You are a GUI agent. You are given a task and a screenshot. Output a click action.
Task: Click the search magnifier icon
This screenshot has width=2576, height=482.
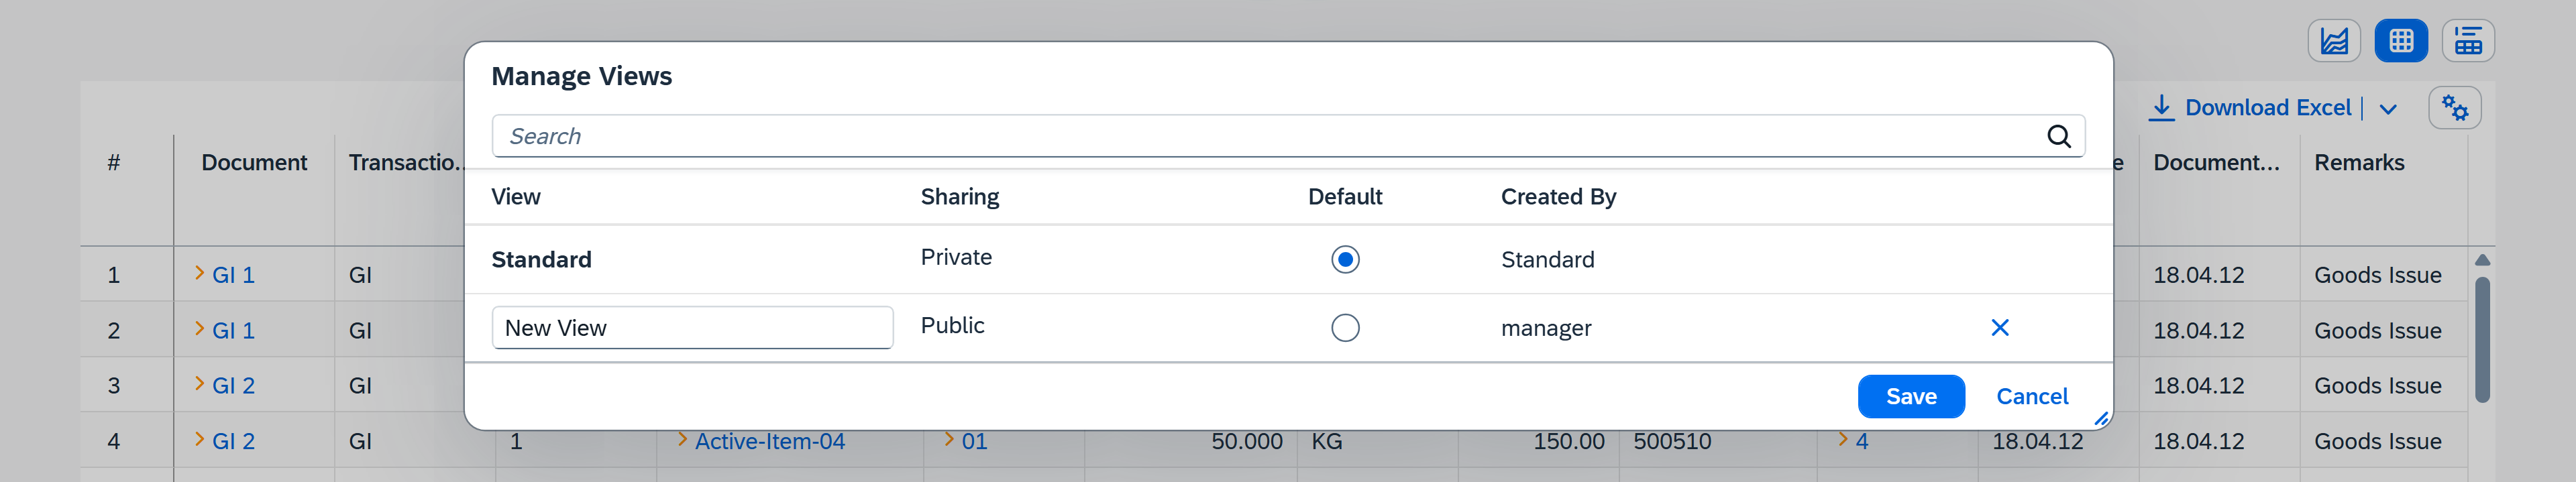(x=2058, y=136)
